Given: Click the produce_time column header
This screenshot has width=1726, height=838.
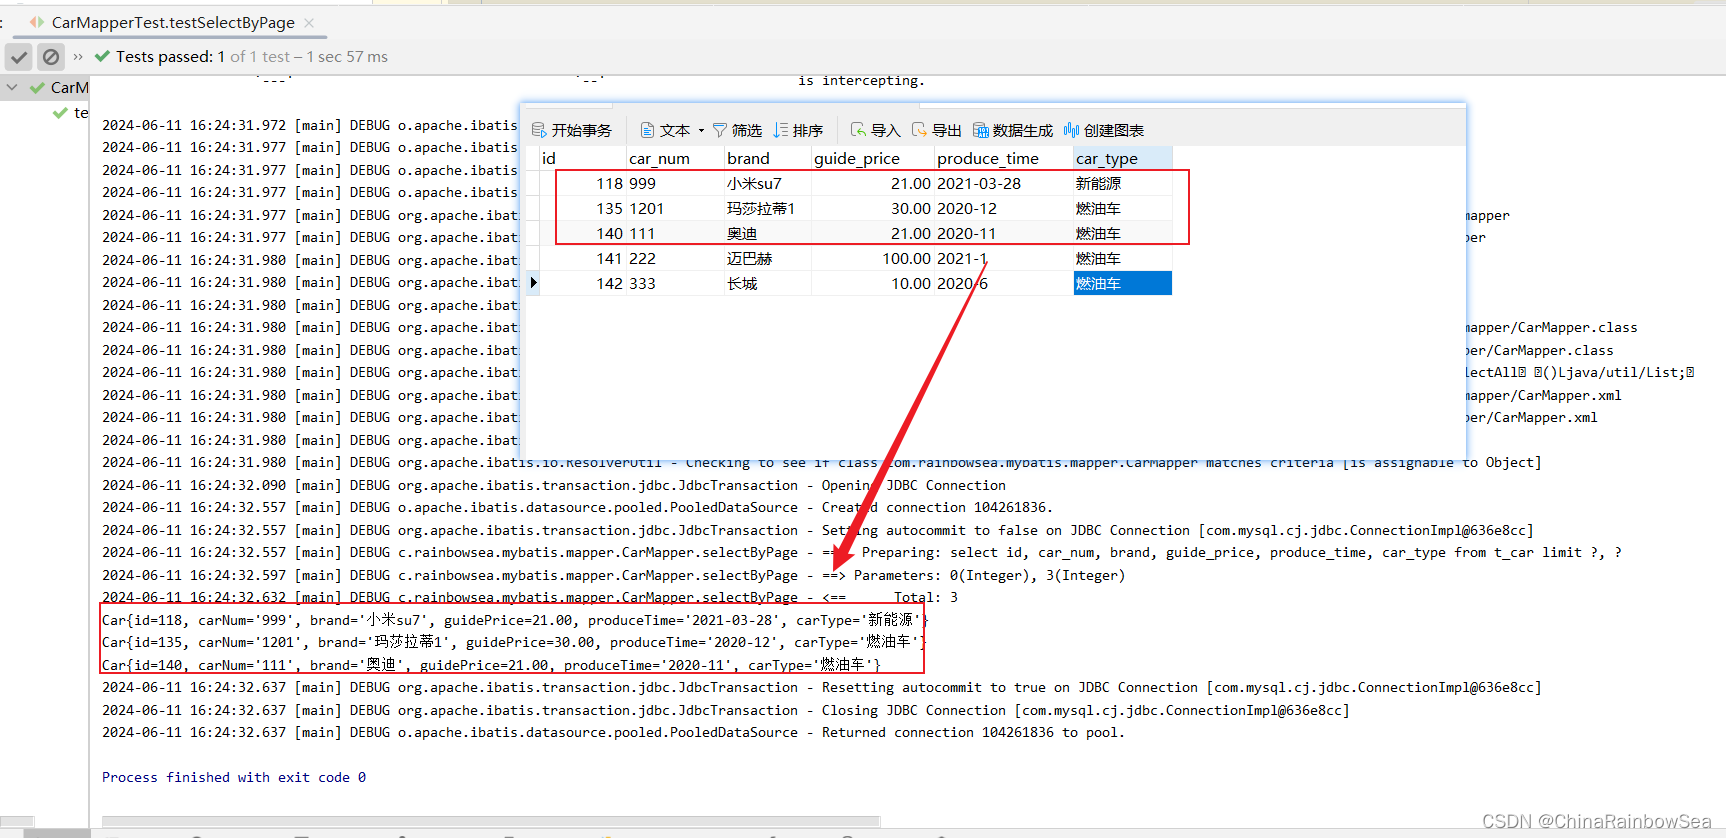Looking at the screenshot, I should [x=1004, y=158].
